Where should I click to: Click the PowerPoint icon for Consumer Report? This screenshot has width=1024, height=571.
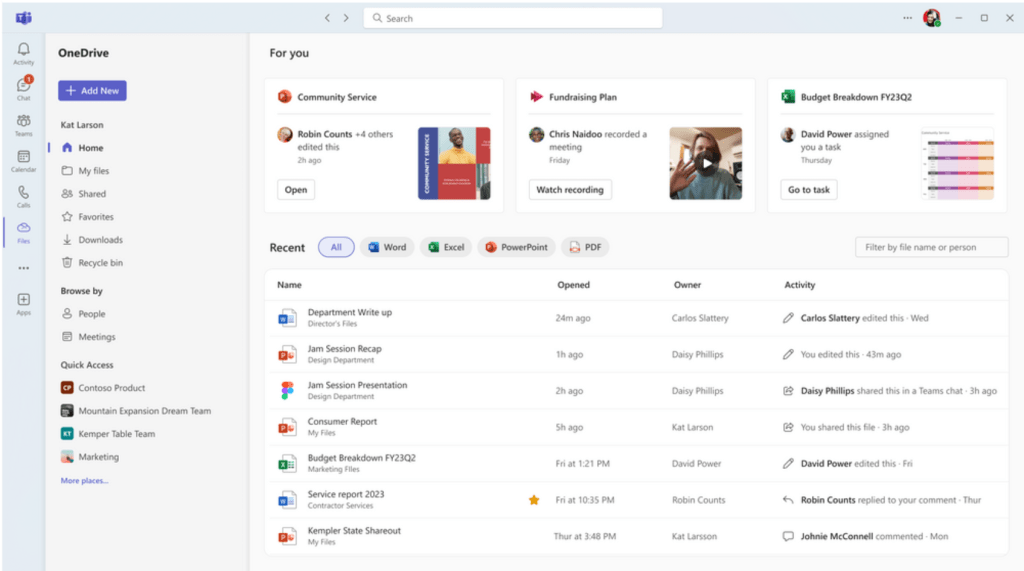[x=287, y=427]
